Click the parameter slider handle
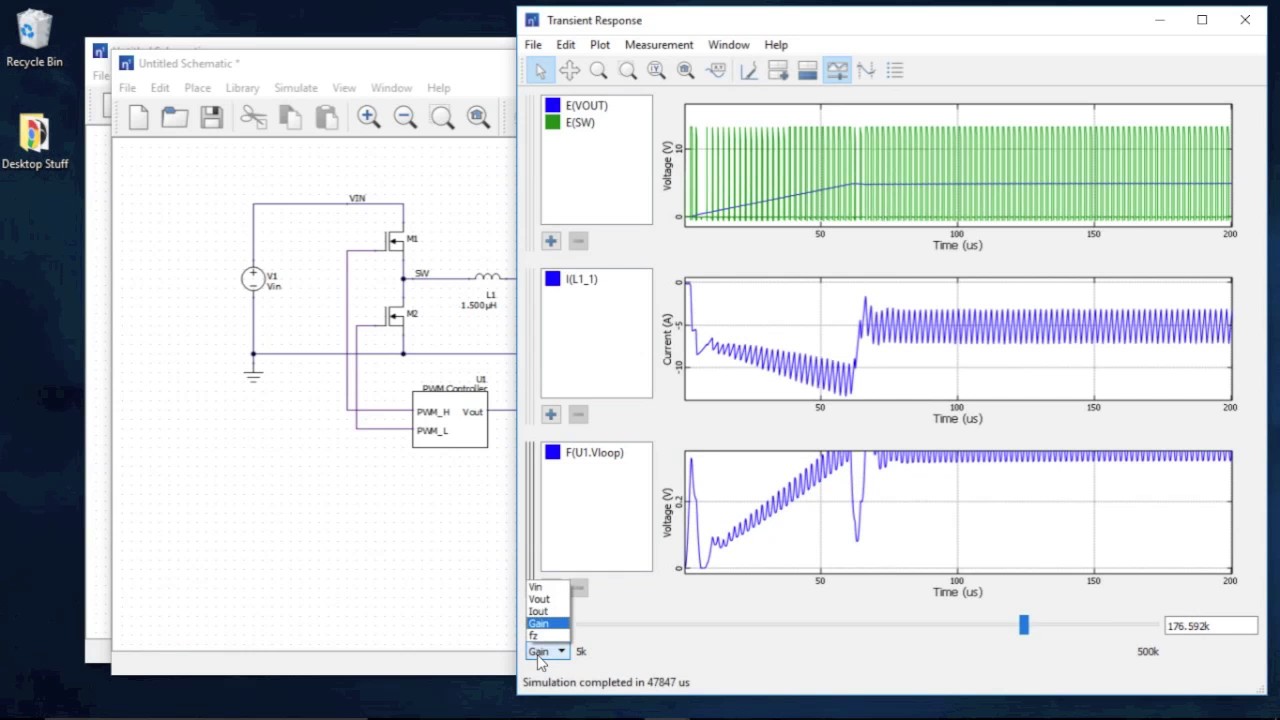The height and width of the screenshot is (720, 1280). point(1023,625)
